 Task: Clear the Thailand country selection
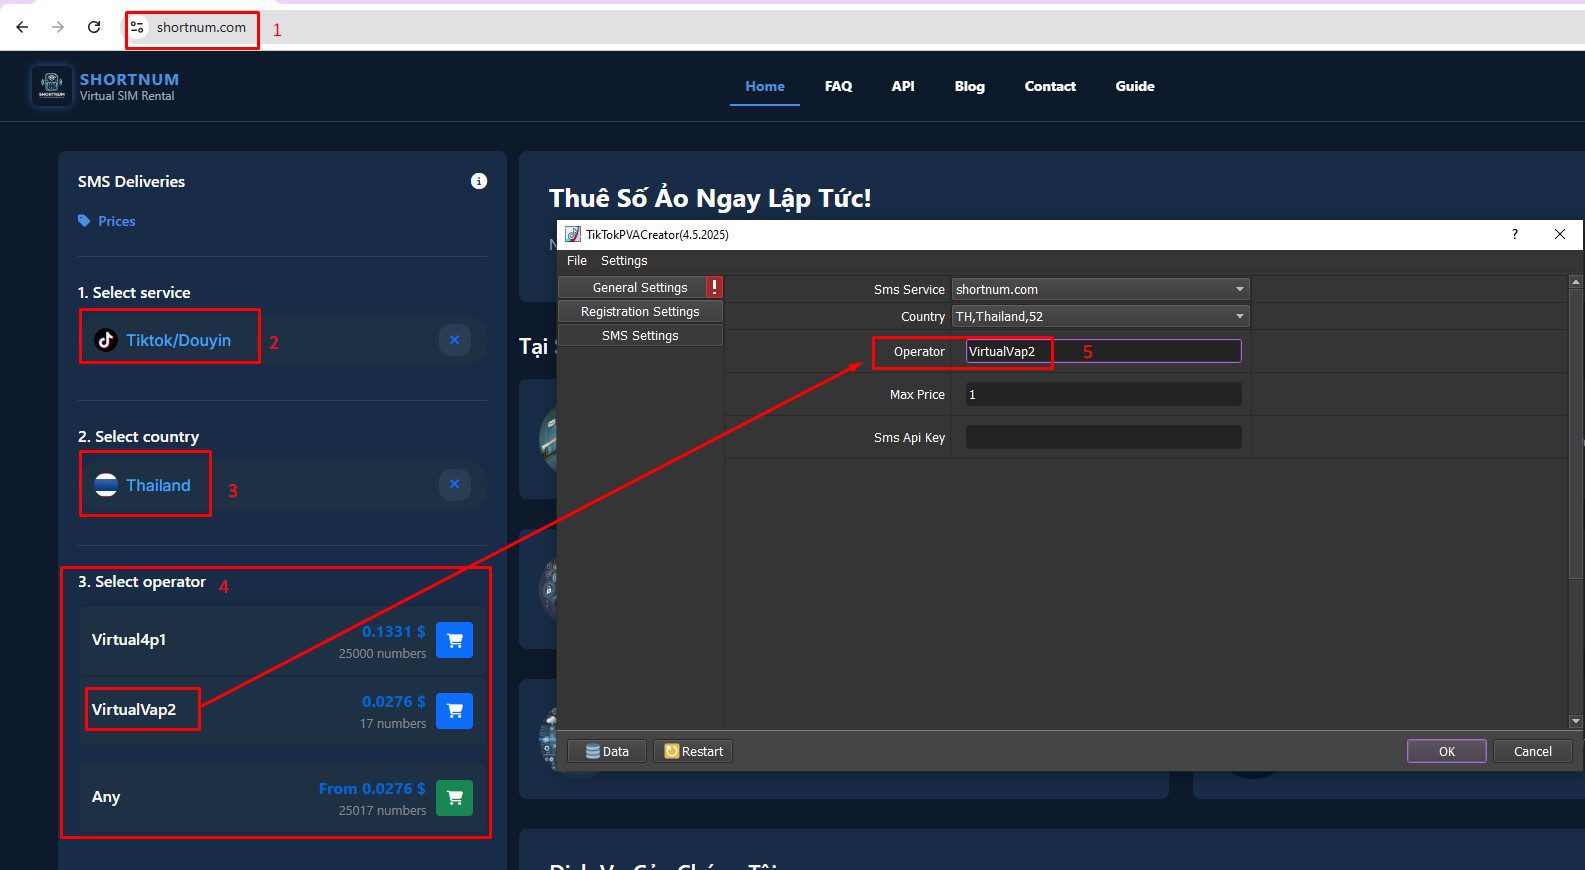454,484
